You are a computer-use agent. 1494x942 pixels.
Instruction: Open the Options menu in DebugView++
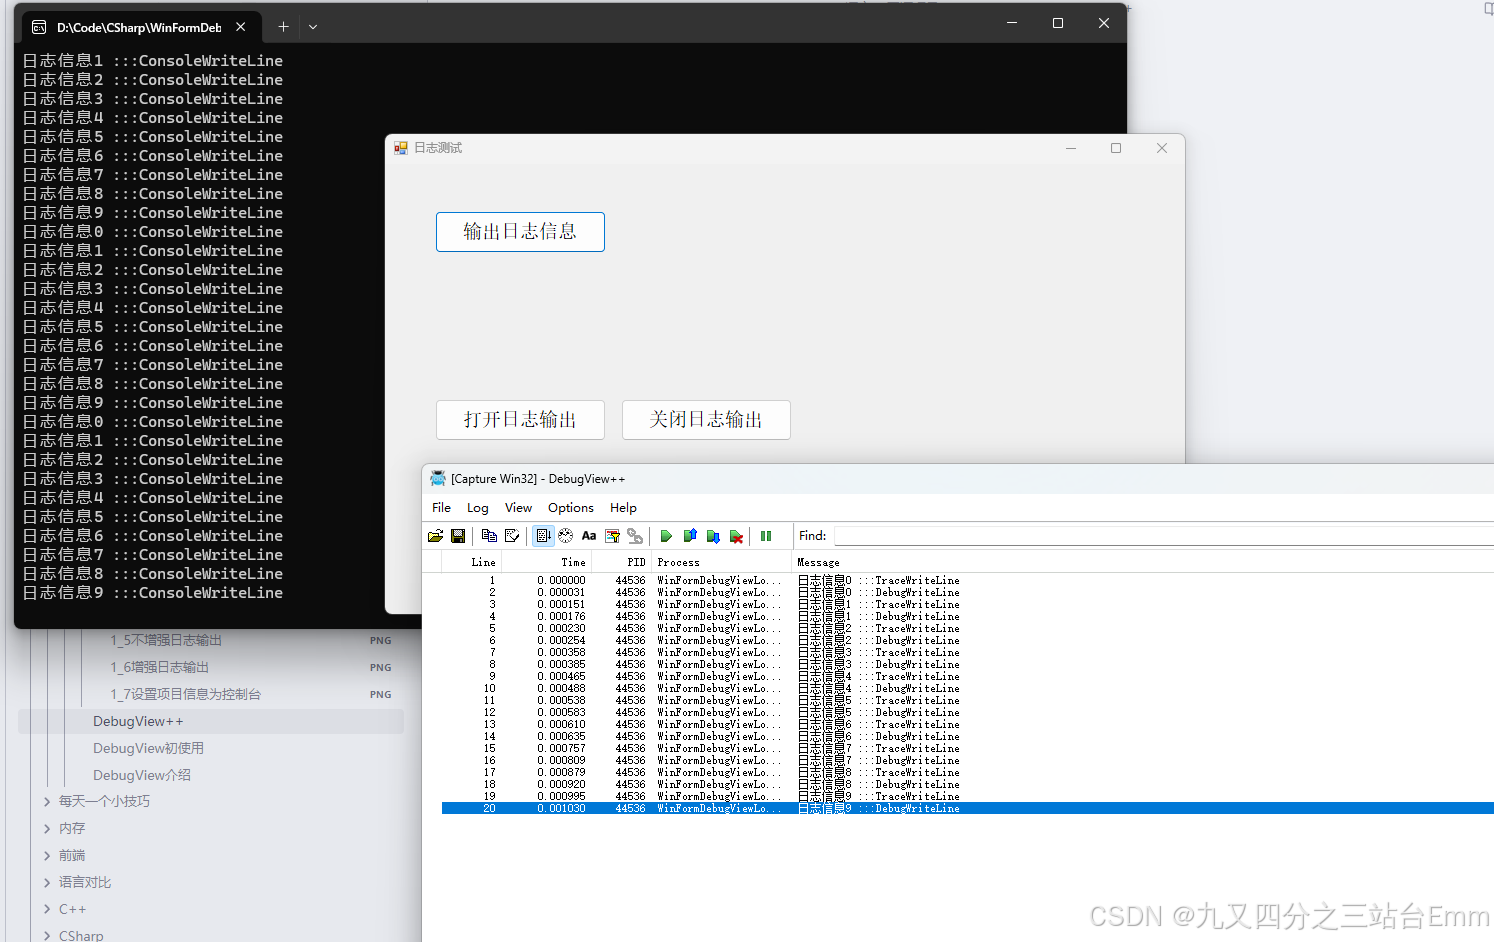pos(571,508)
